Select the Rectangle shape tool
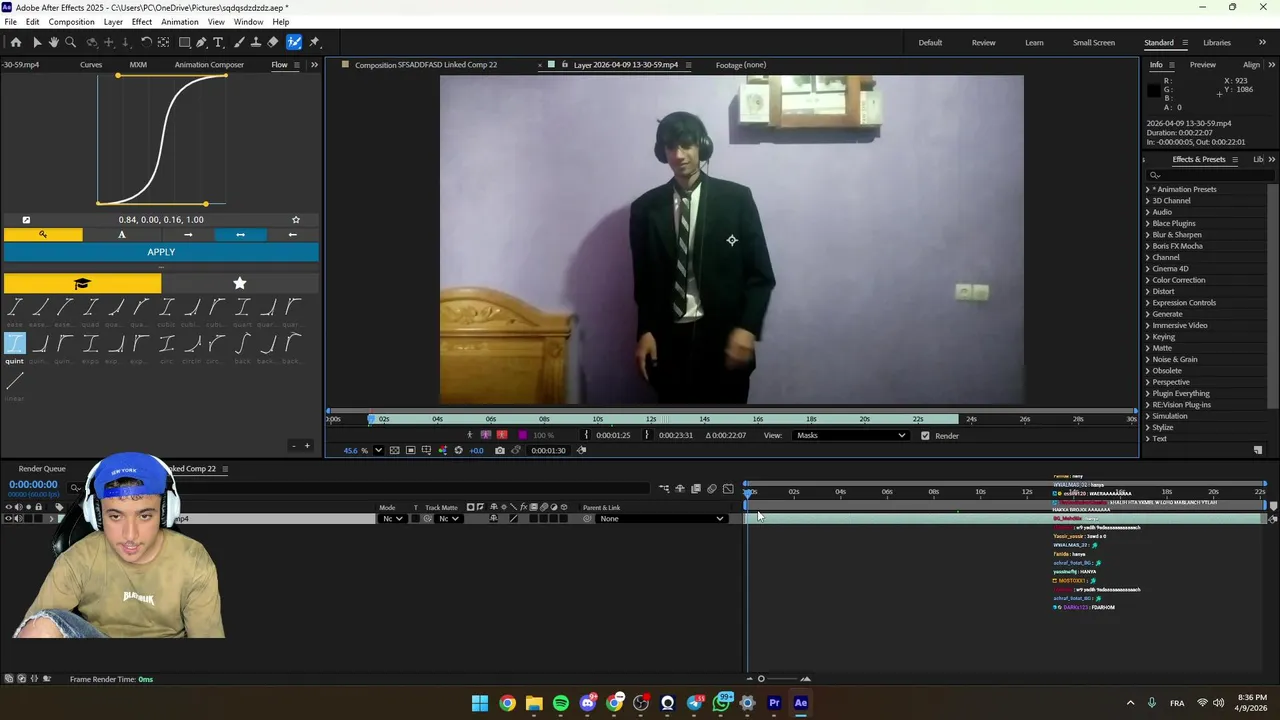 [185, 42]
